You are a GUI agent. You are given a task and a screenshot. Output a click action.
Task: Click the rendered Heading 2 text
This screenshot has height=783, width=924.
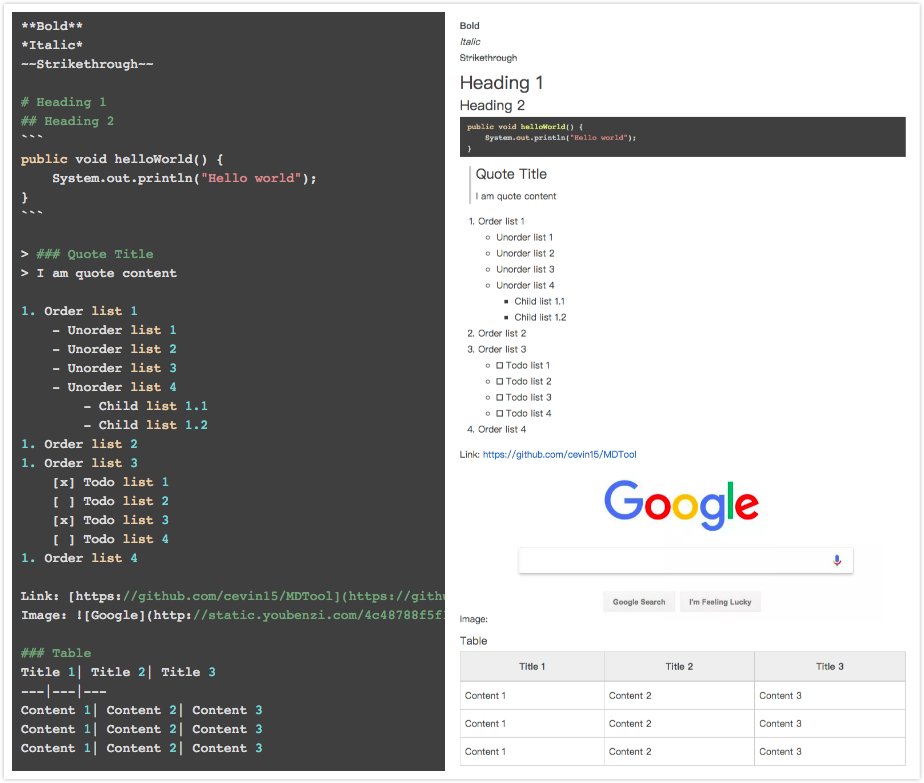tap(492, 105)
